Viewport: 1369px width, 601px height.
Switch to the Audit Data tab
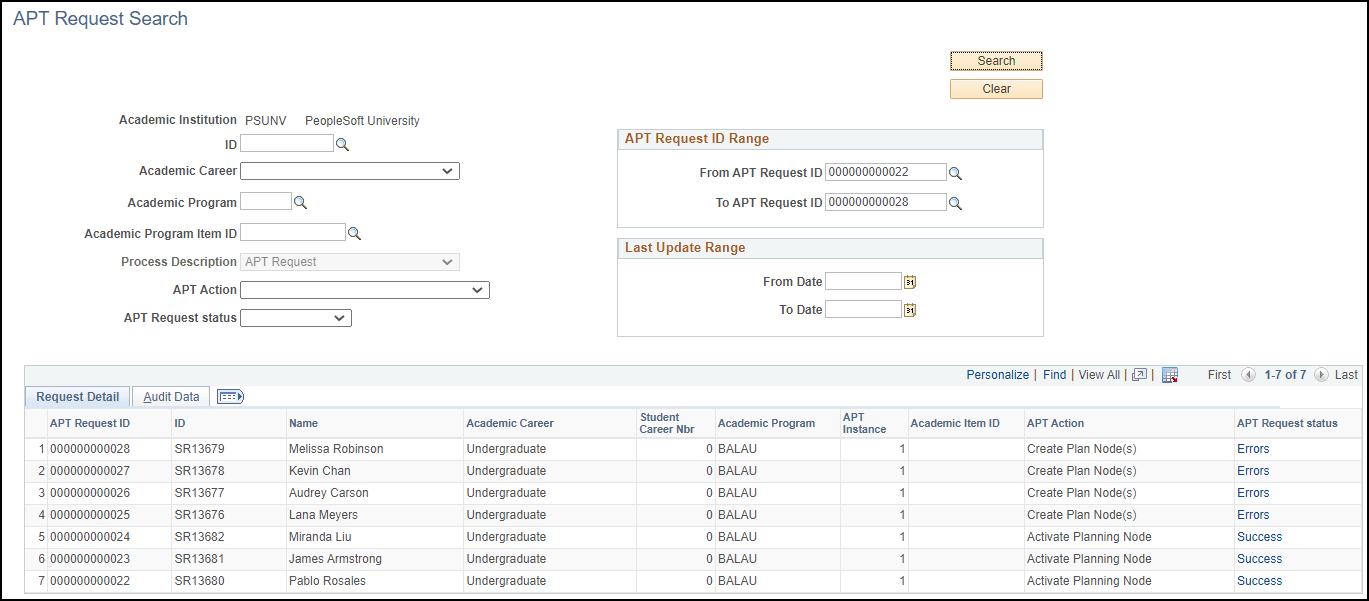(x=170, y=396)
